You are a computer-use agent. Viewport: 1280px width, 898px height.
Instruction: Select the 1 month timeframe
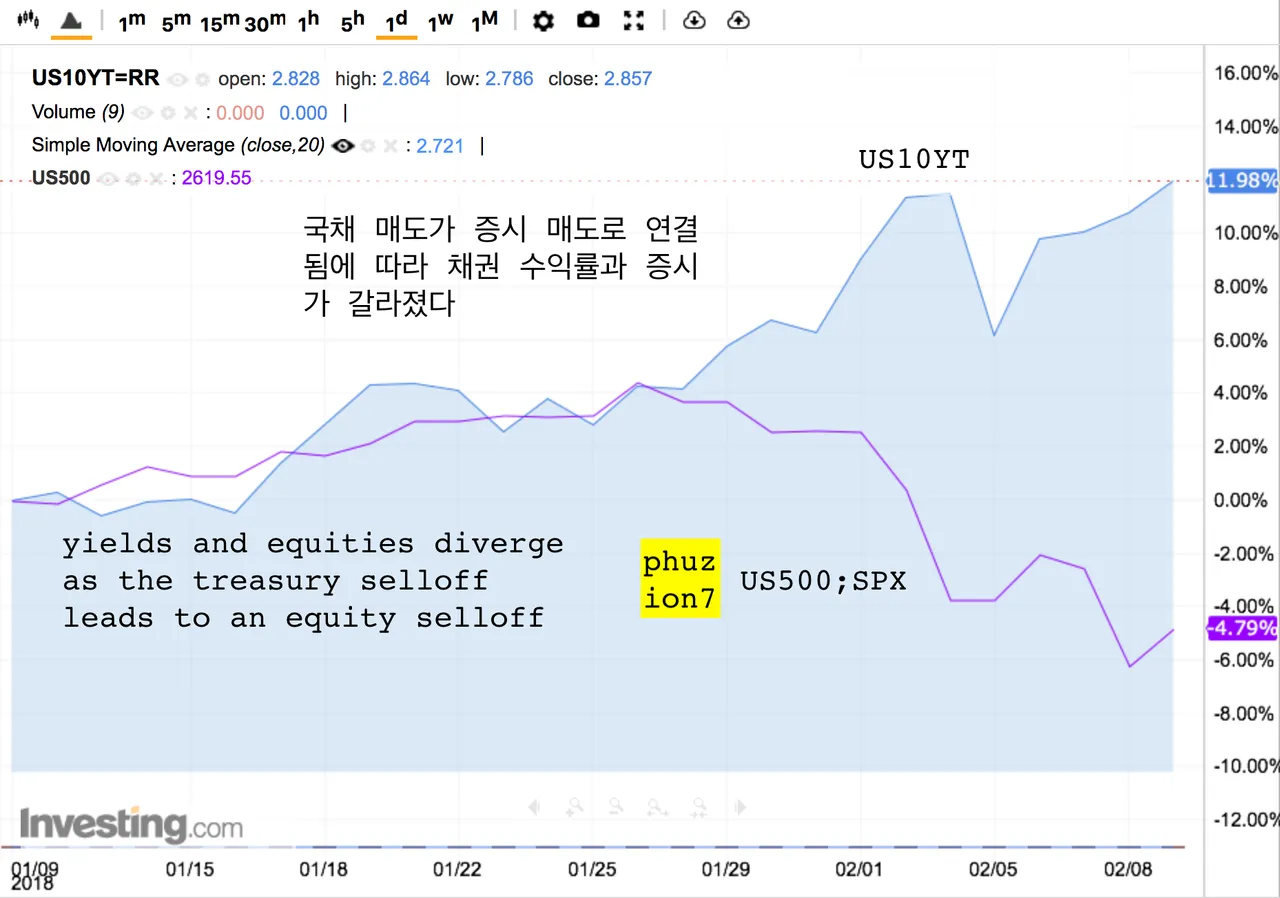(485, 21)
